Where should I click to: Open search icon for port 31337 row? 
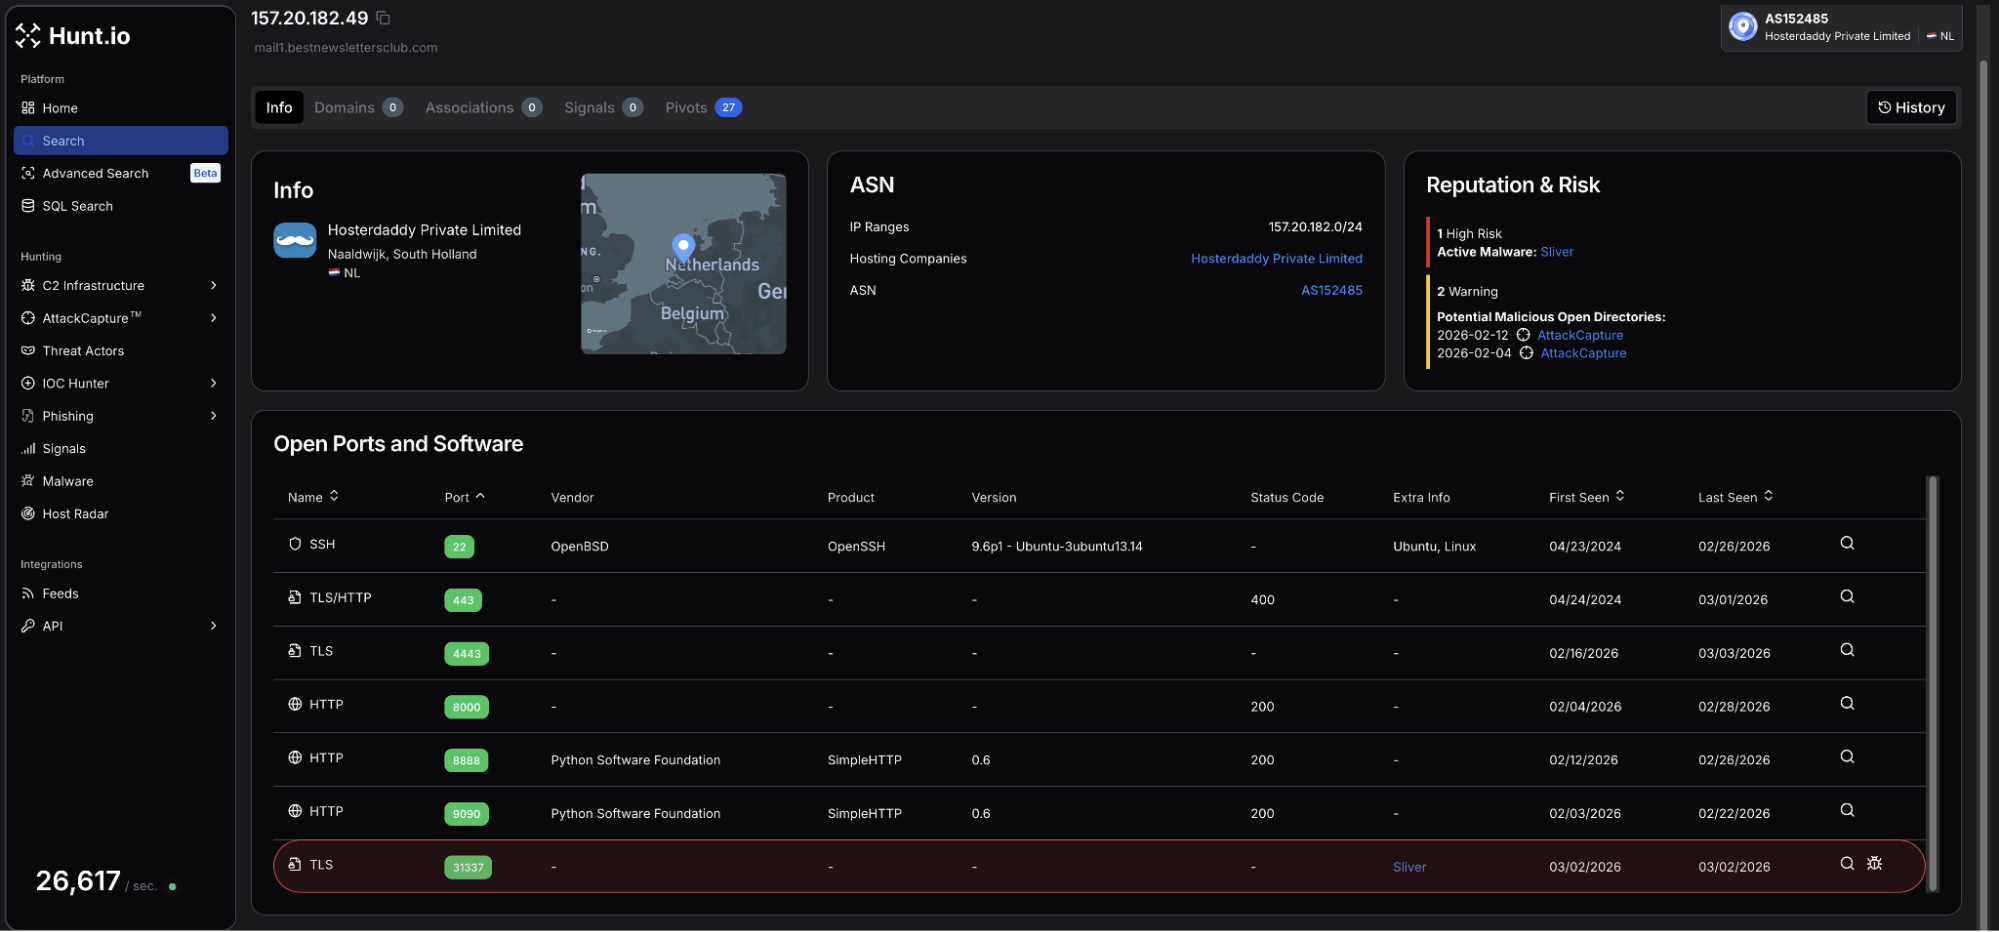coord(1846,863)
